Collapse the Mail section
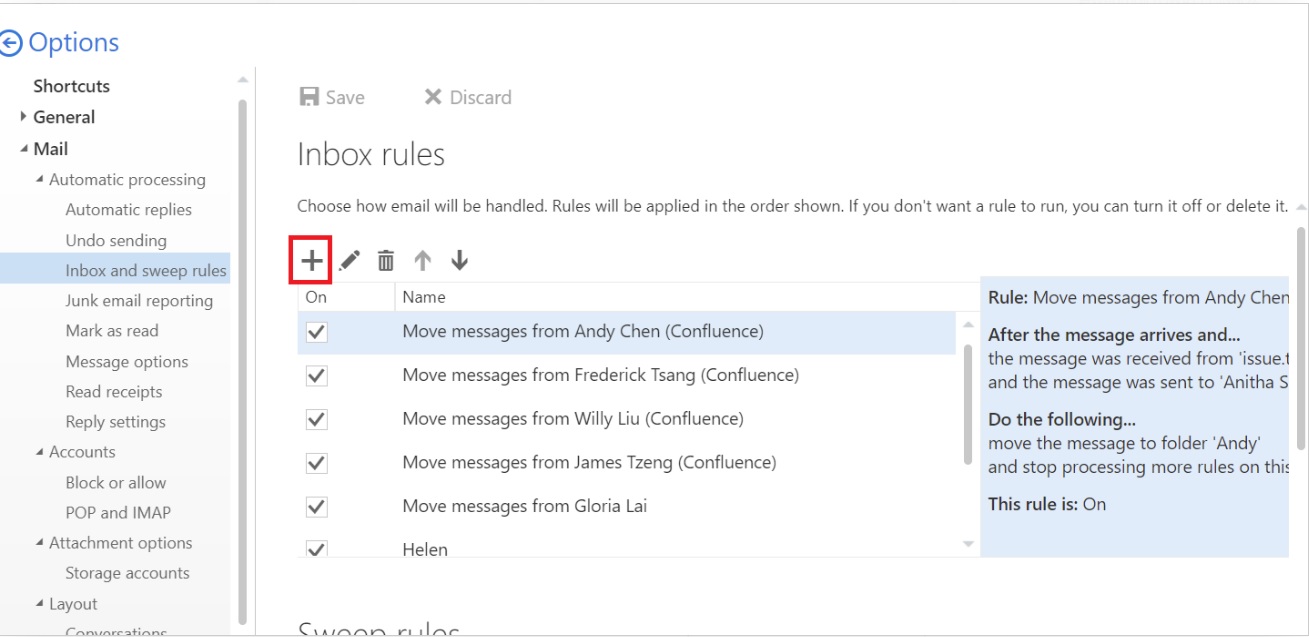Screen dimensions: 1309x637 point(24,149)
